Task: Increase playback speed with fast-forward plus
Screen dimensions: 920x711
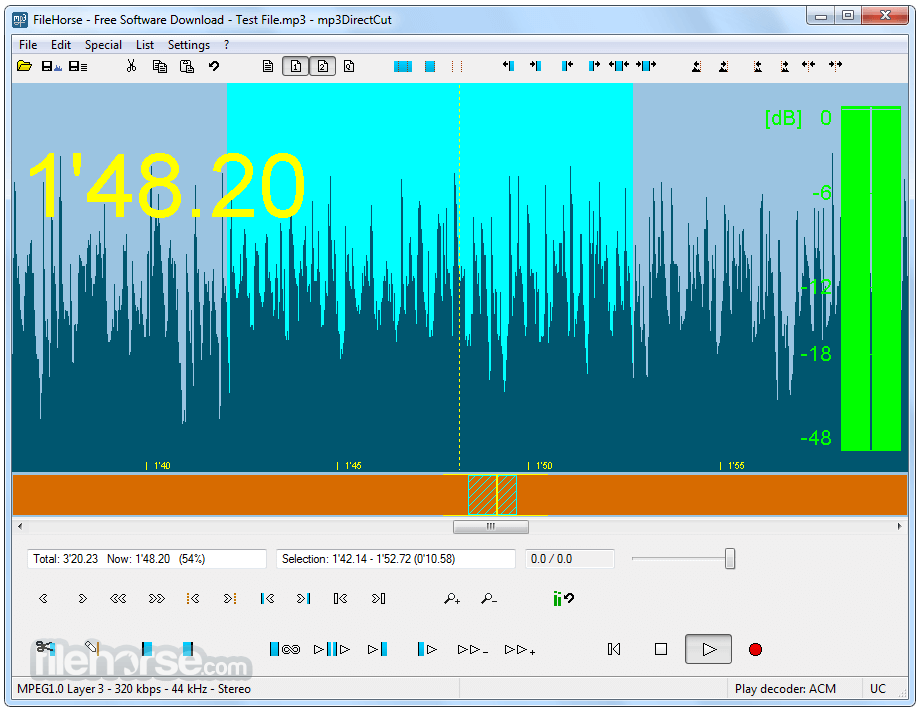Action: (520, 650)
